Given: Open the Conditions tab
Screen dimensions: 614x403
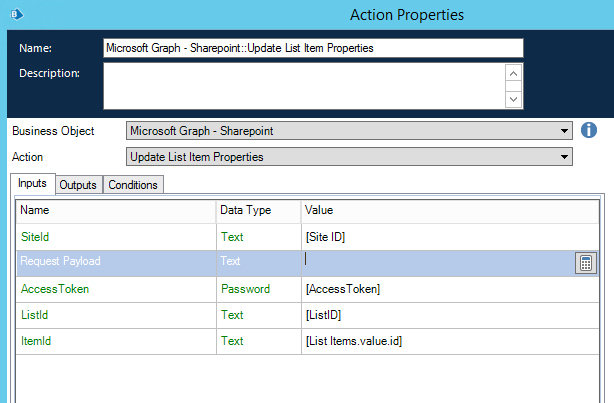Looking at the screenshot, I should click(x=132, y=185).
